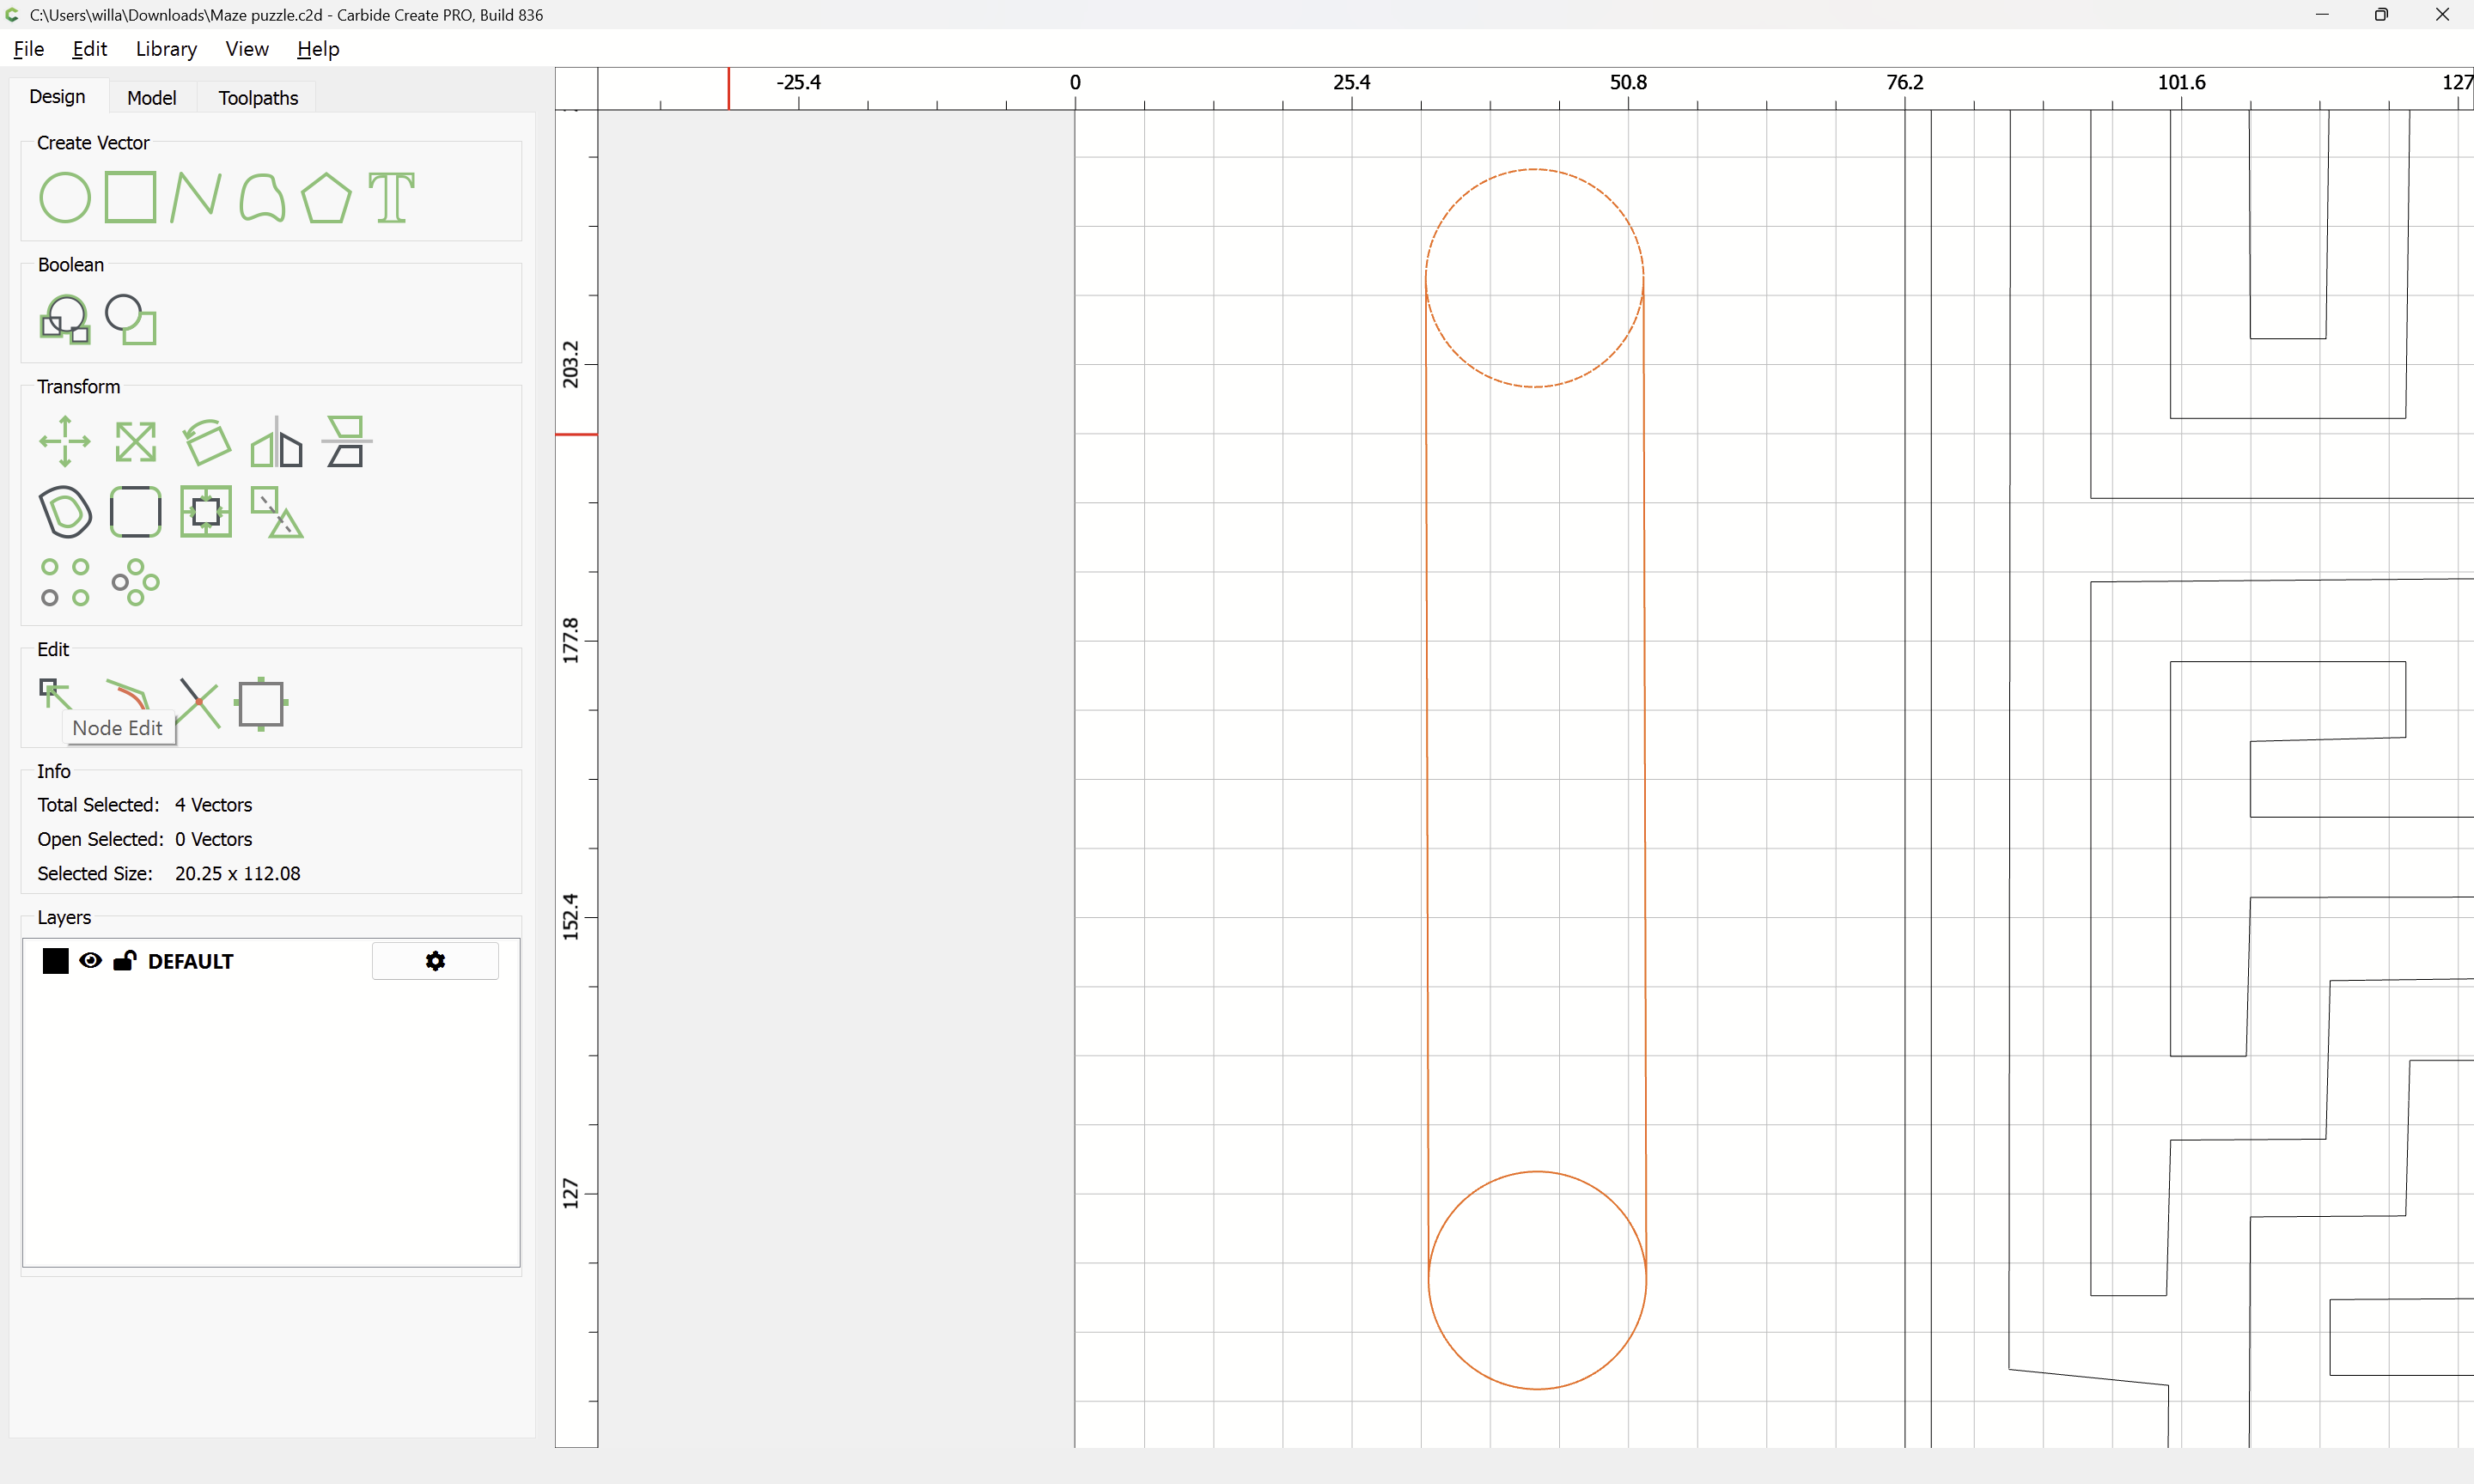Toggle visibility of DEFAULT layer

[90, 961]
